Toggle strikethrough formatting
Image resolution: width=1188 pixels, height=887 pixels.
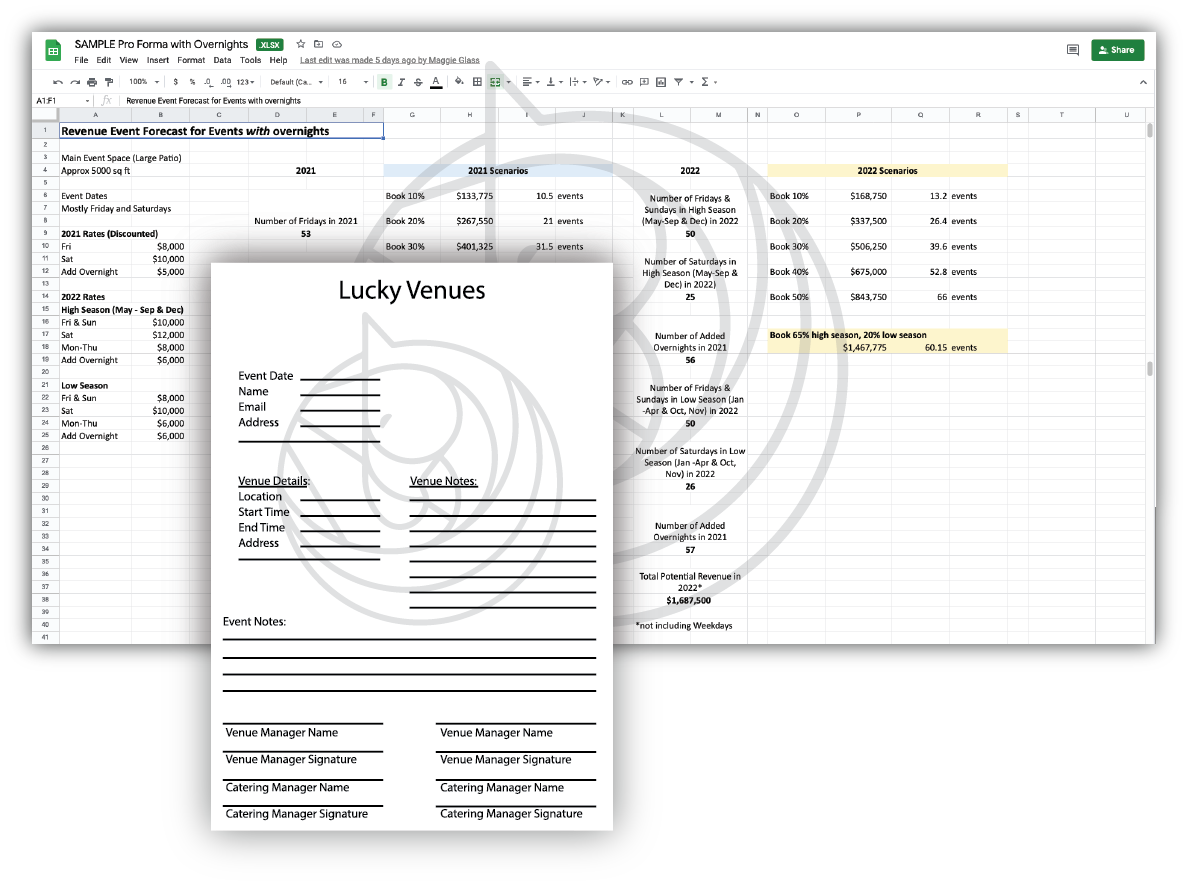[418, 82]
